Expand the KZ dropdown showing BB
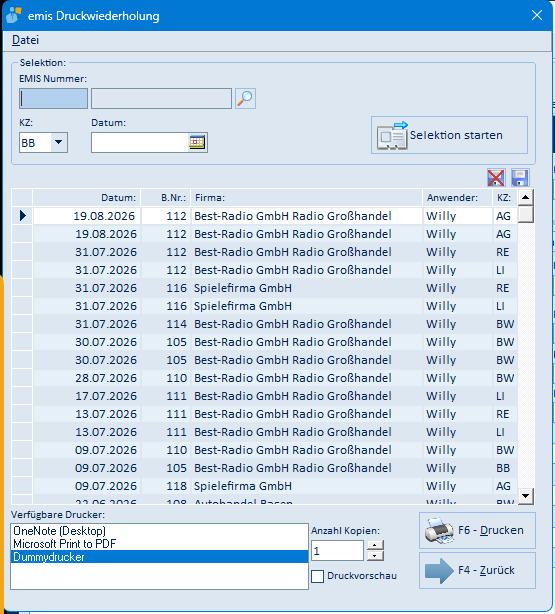The height and width of the screenshot is (614, 555). [59, 142]
